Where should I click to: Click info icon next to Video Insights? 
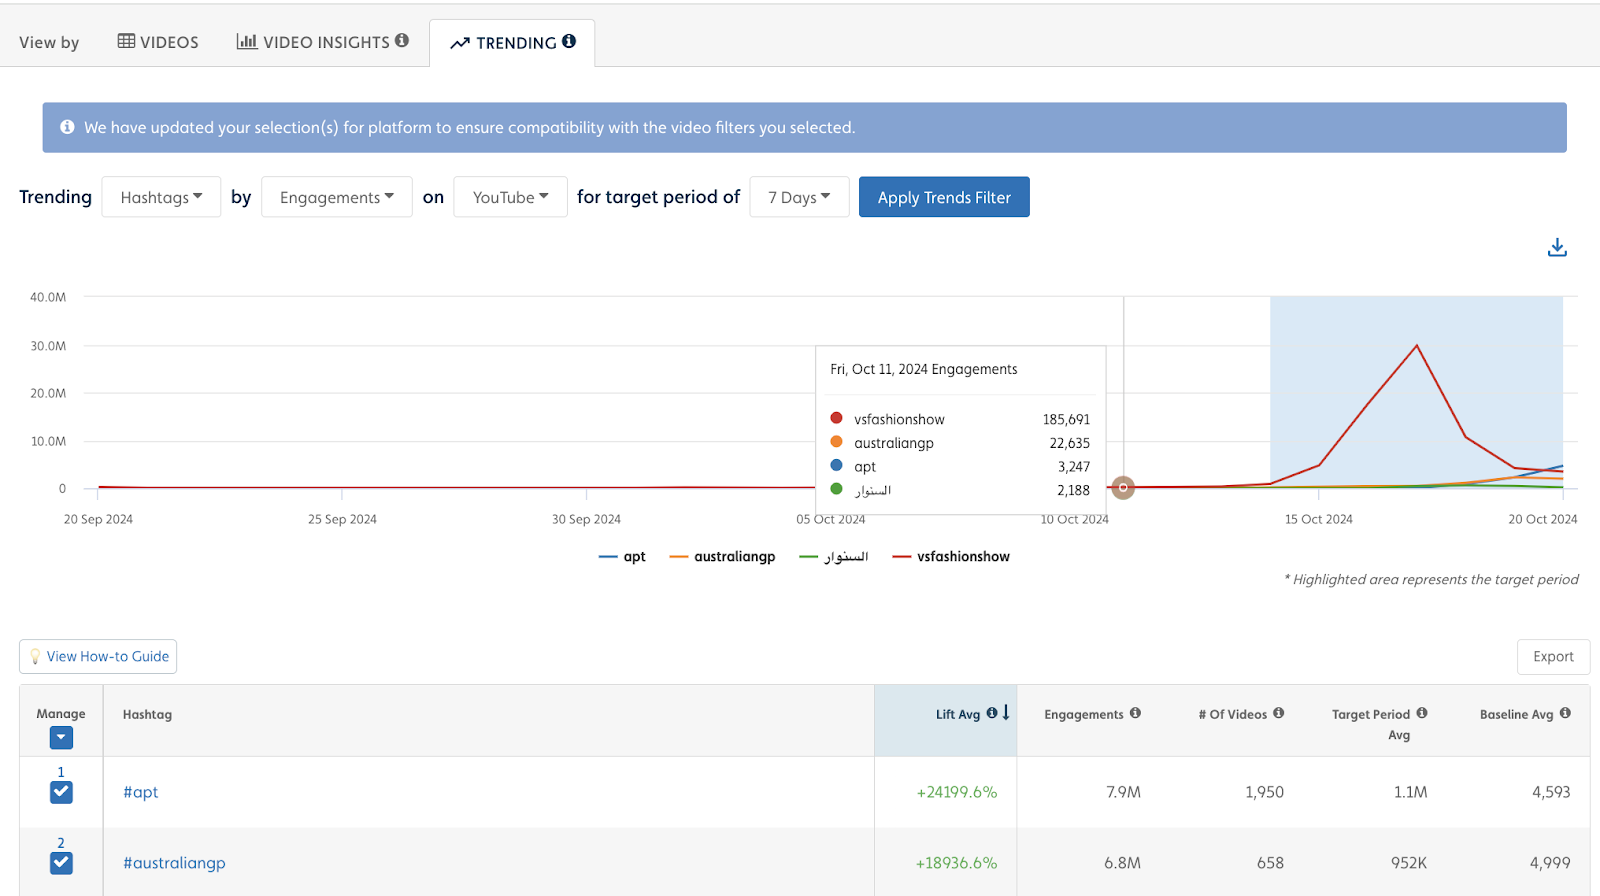[402, 41]
